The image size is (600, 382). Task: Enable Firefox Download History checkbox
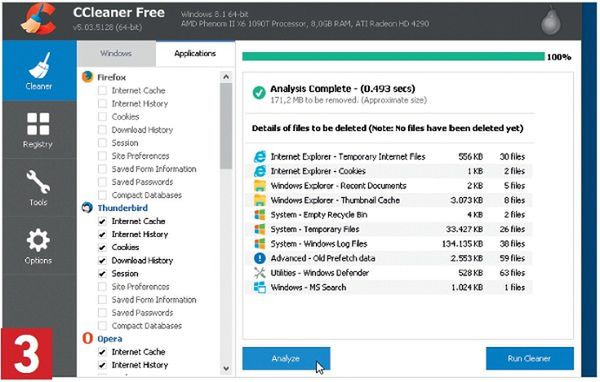102,130
